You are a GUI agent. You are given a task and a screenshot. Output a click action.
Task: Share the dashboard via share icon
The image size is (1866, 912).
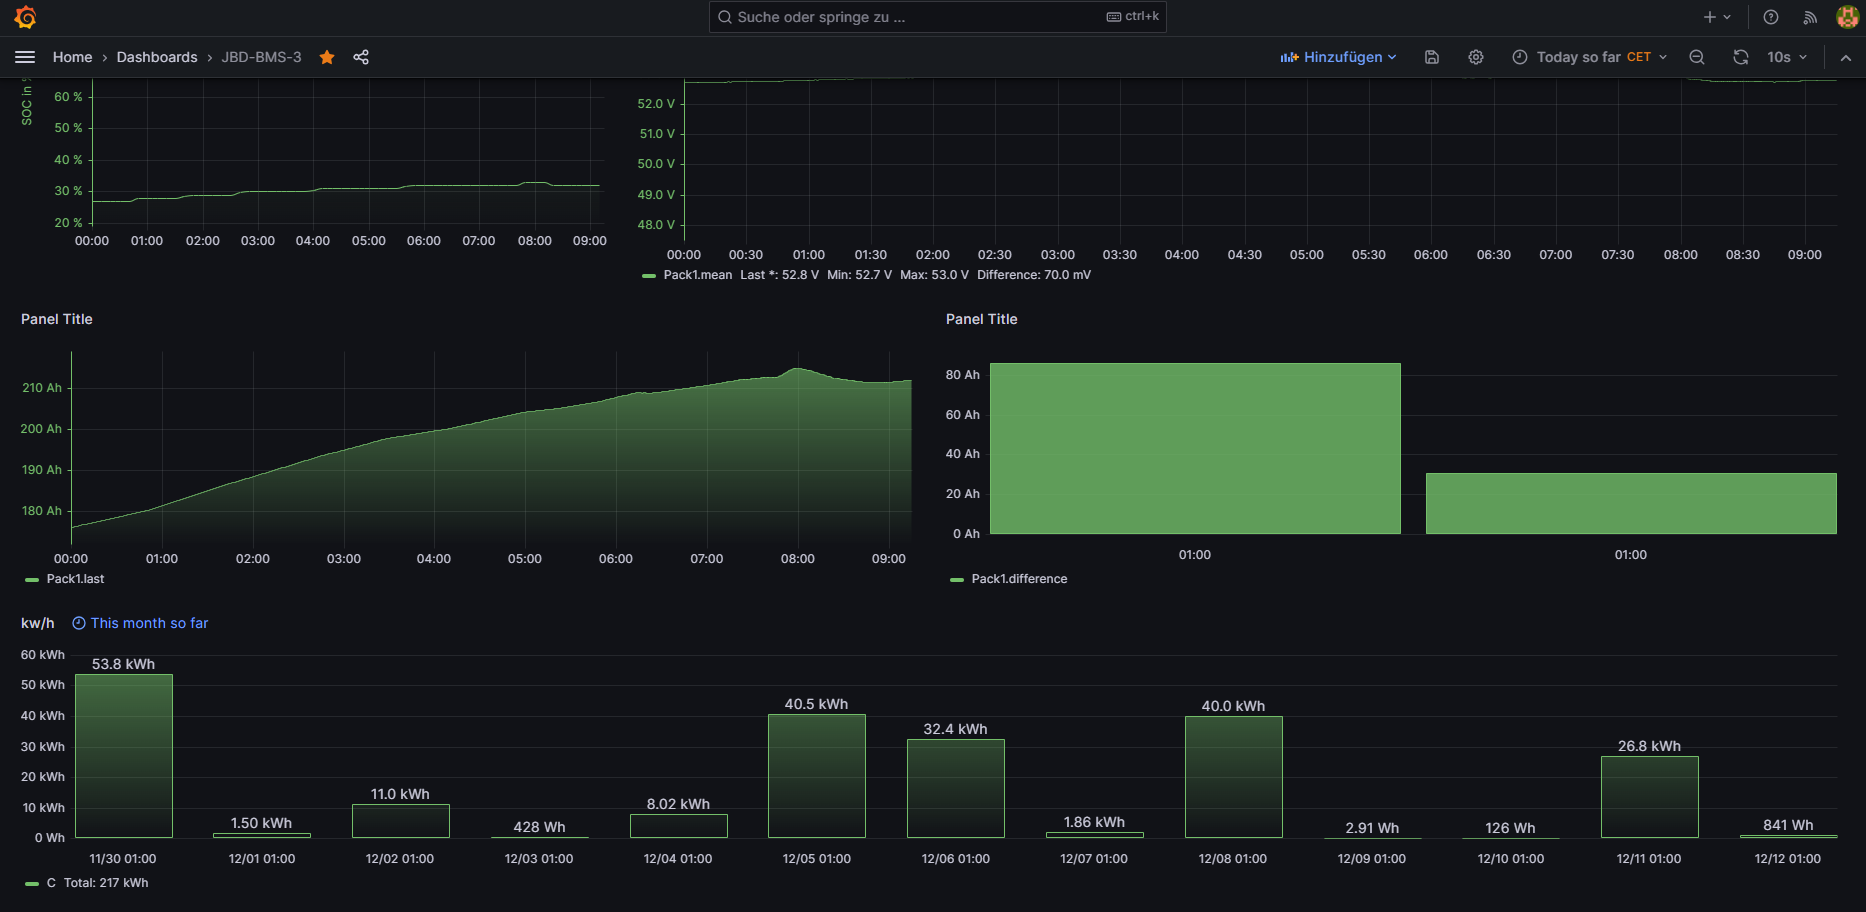(x=361, y=57)
